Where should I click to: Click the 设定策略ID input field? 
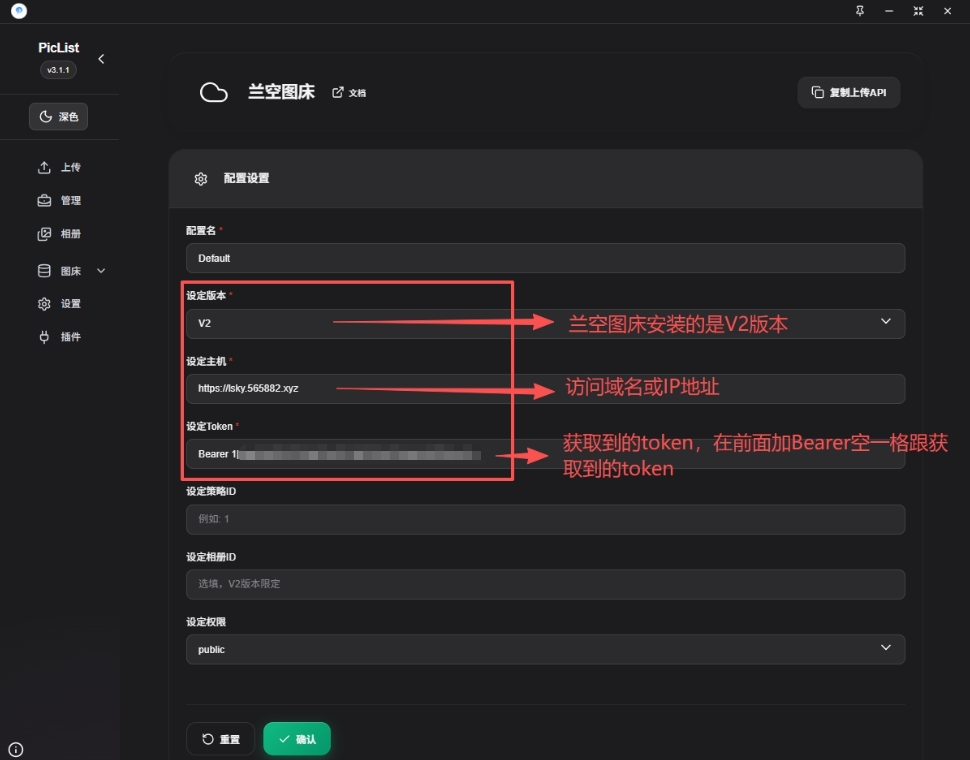(545, 519)
